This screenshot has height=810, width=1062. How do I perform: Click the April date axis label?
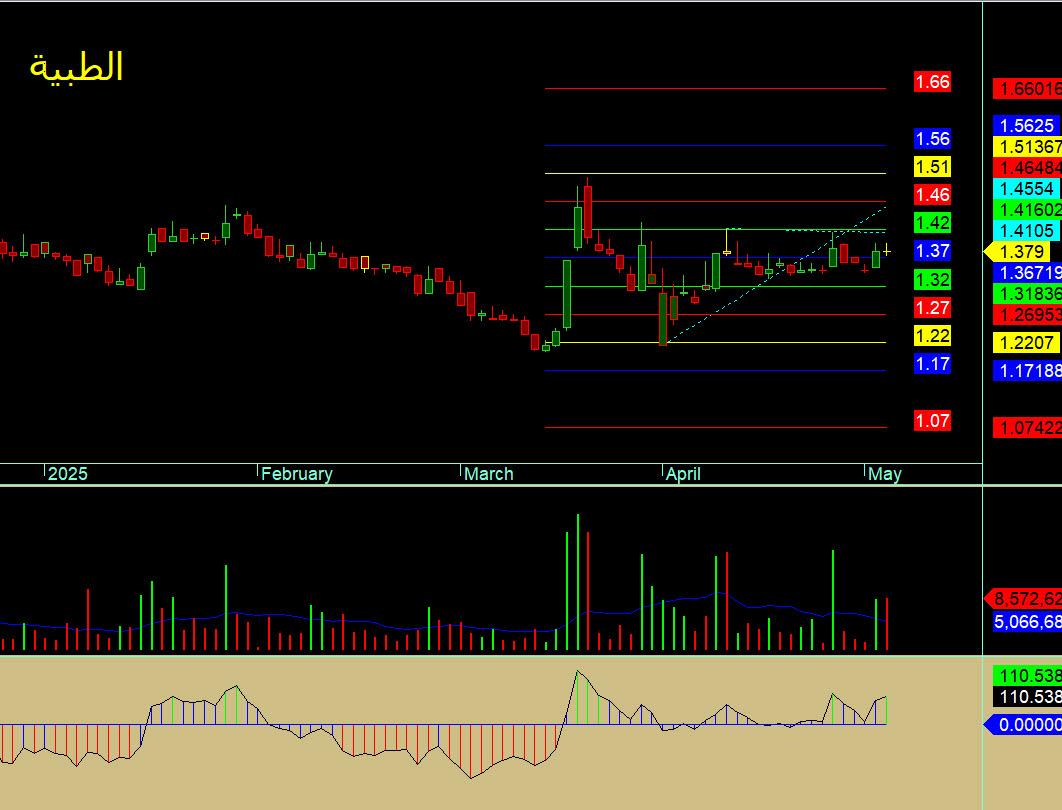683,473
